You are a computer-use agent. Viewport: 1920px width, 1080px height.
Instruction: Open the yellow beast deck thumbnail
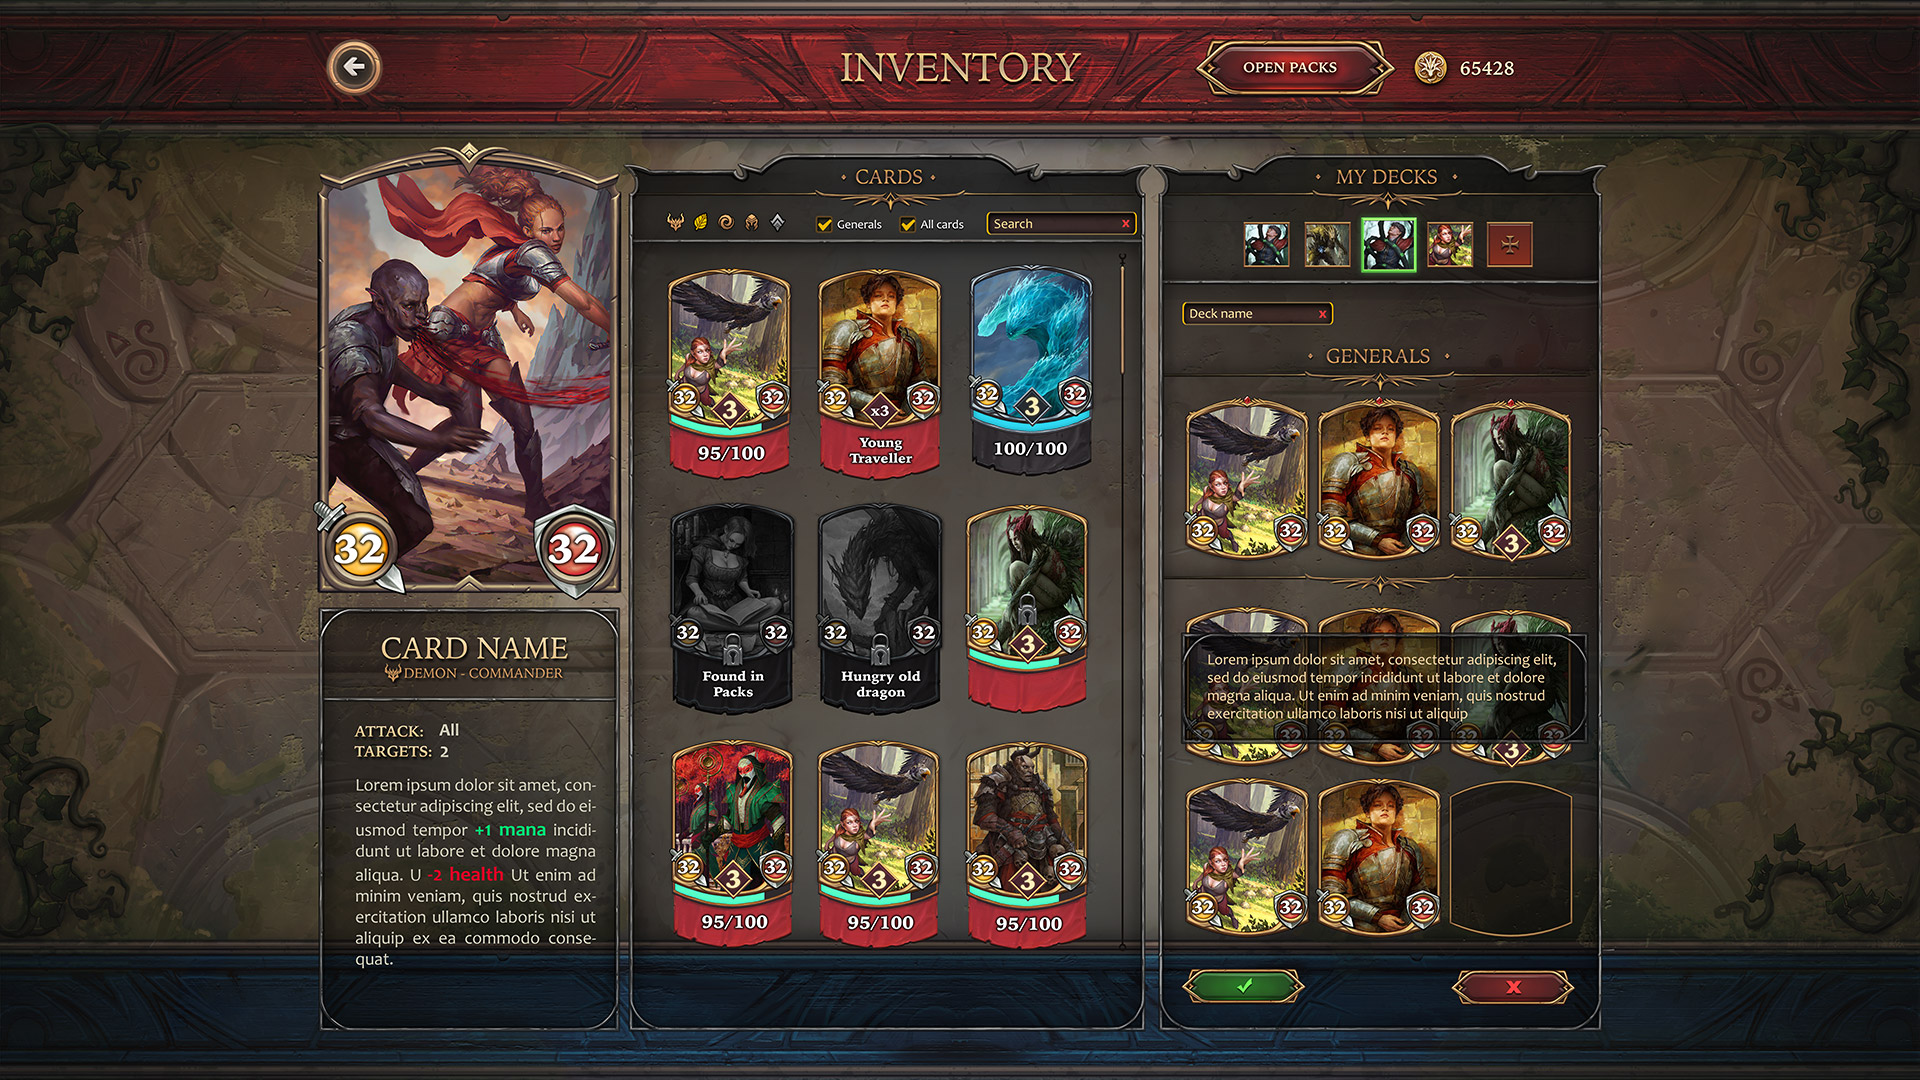point(1327,244)
